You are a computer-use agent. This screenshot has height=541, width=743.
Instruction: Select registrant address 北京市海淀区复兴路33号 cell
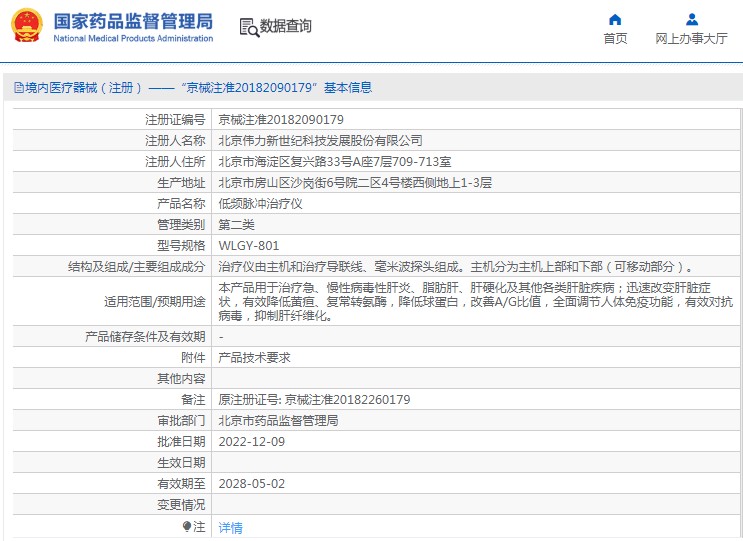(x=335, y=162)
